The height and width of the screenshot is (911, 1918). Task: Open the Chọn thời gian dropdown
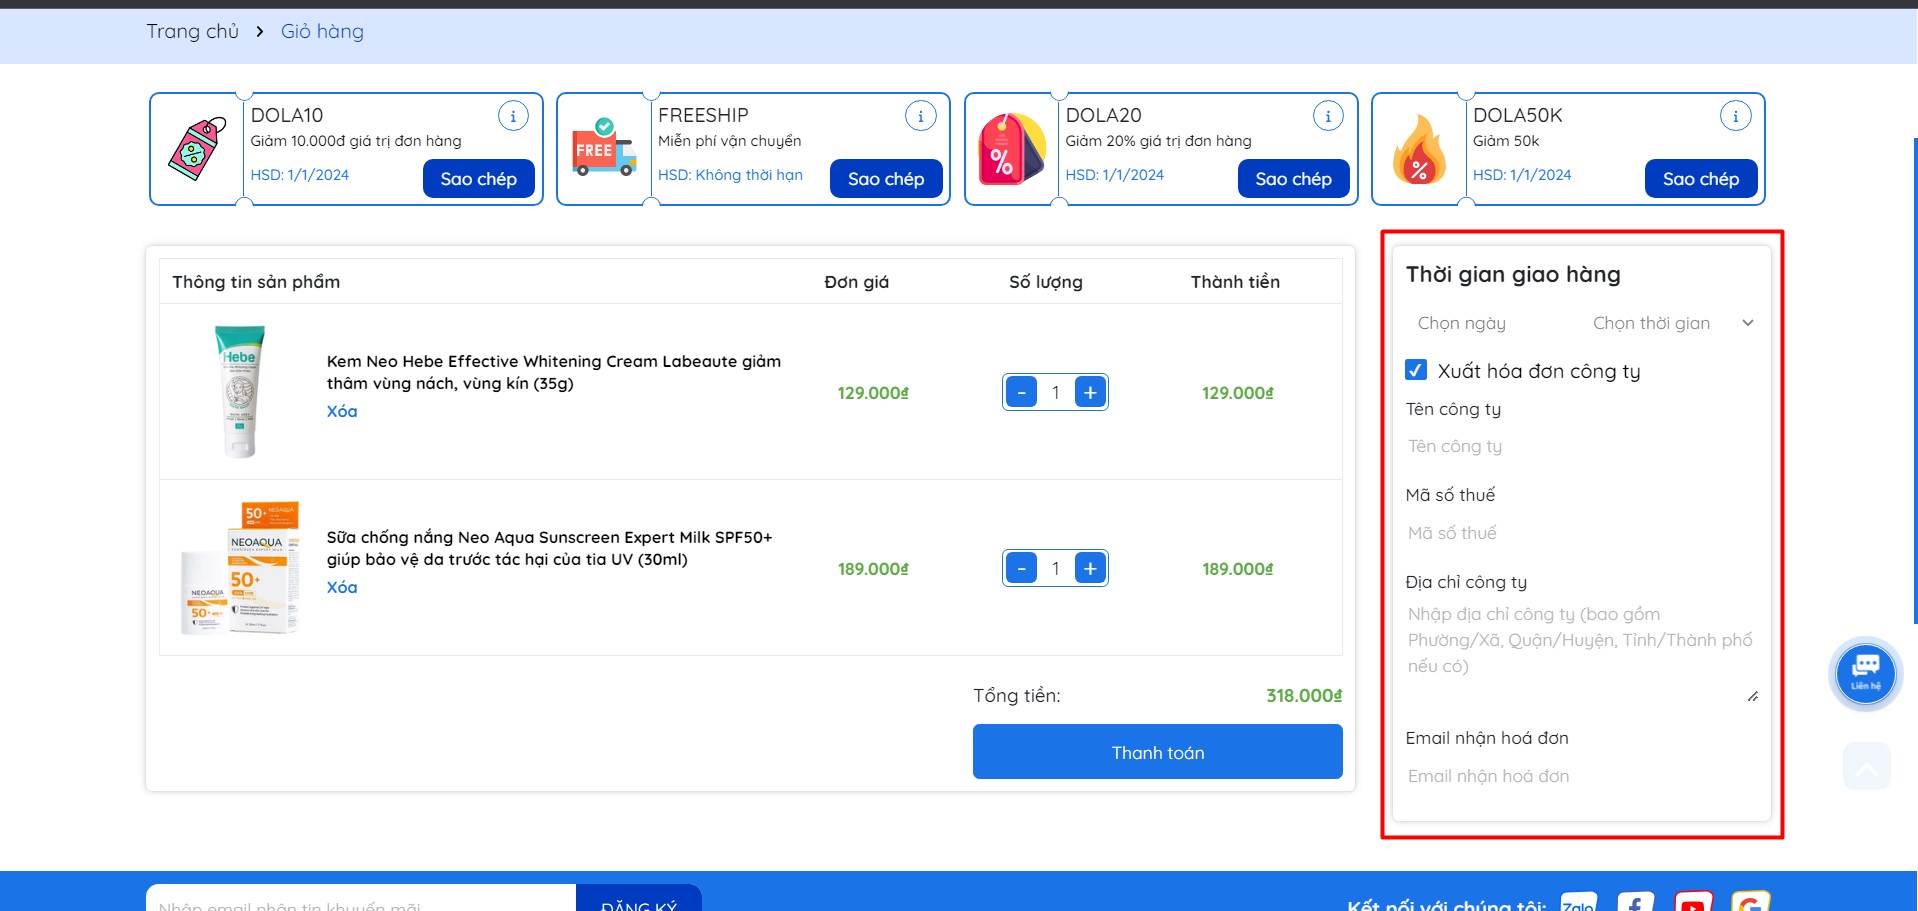[x=1672, y=323]
